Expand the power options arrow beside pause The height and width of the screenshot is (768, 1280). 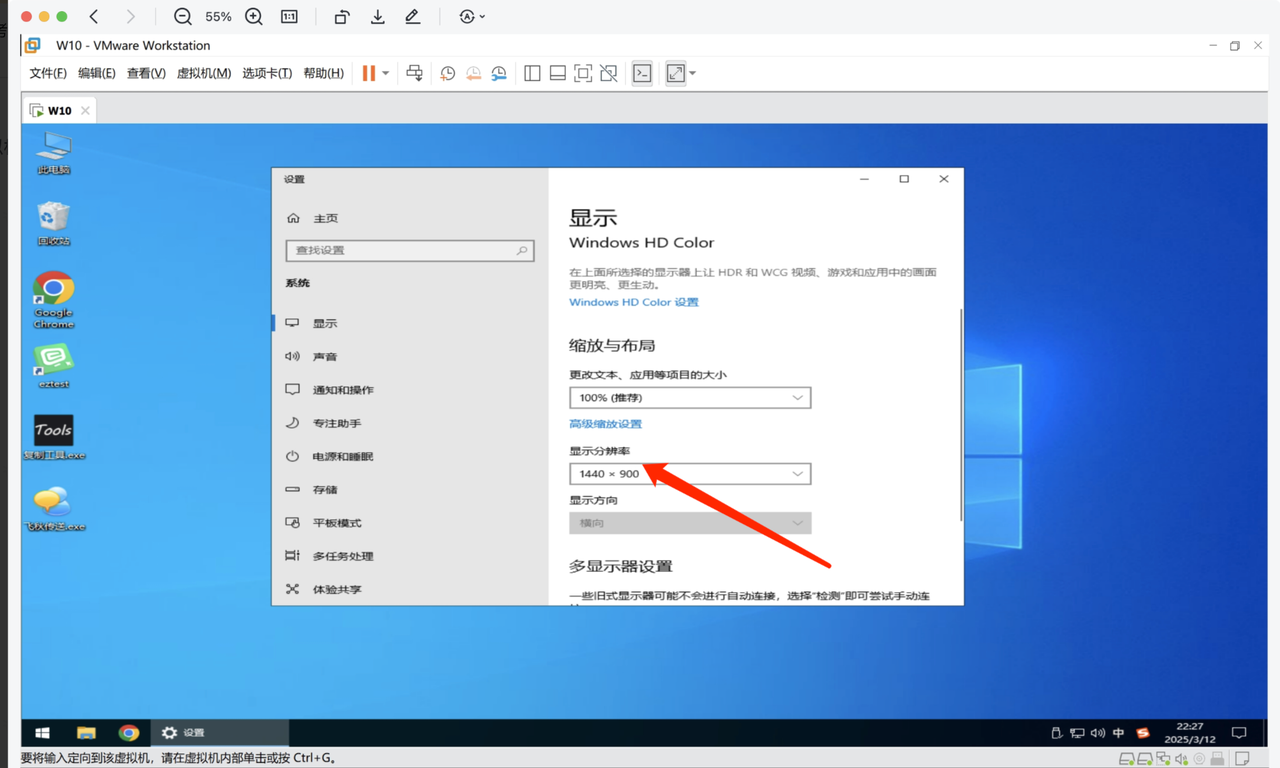(386, 73)
